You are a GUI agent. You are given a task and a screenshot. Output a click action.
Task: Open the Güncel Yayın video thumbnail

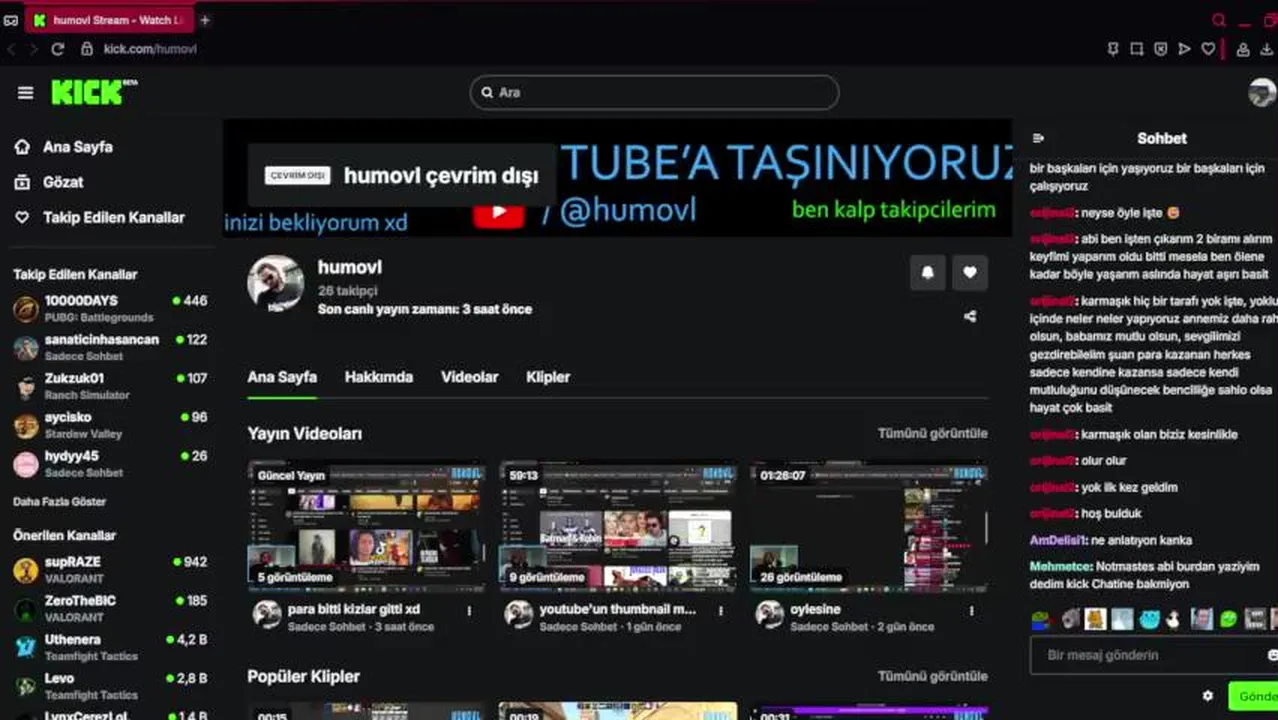tap(366, 526)
